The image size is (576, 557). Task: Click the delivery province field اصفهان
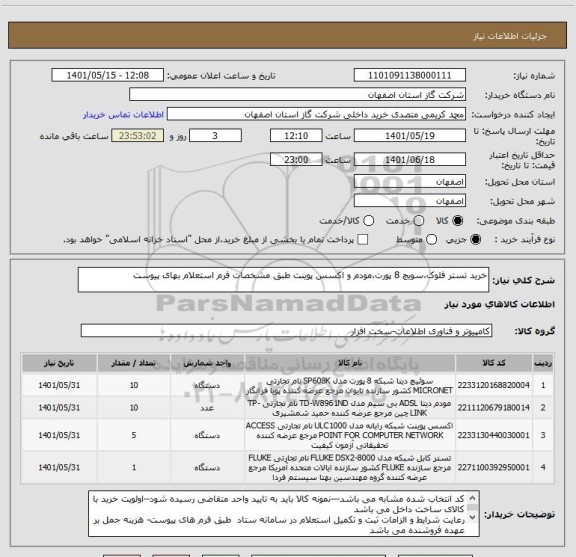coord(410,182)
